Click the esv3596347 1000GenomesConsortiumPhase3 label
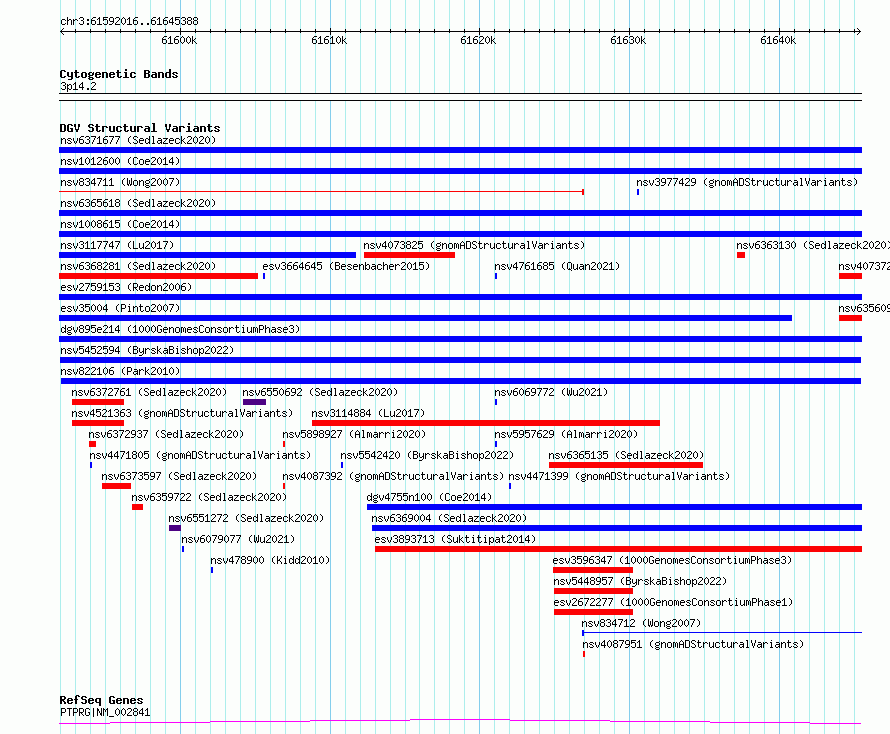This screenshot has height=734, width=890. [x=673, y=560]
